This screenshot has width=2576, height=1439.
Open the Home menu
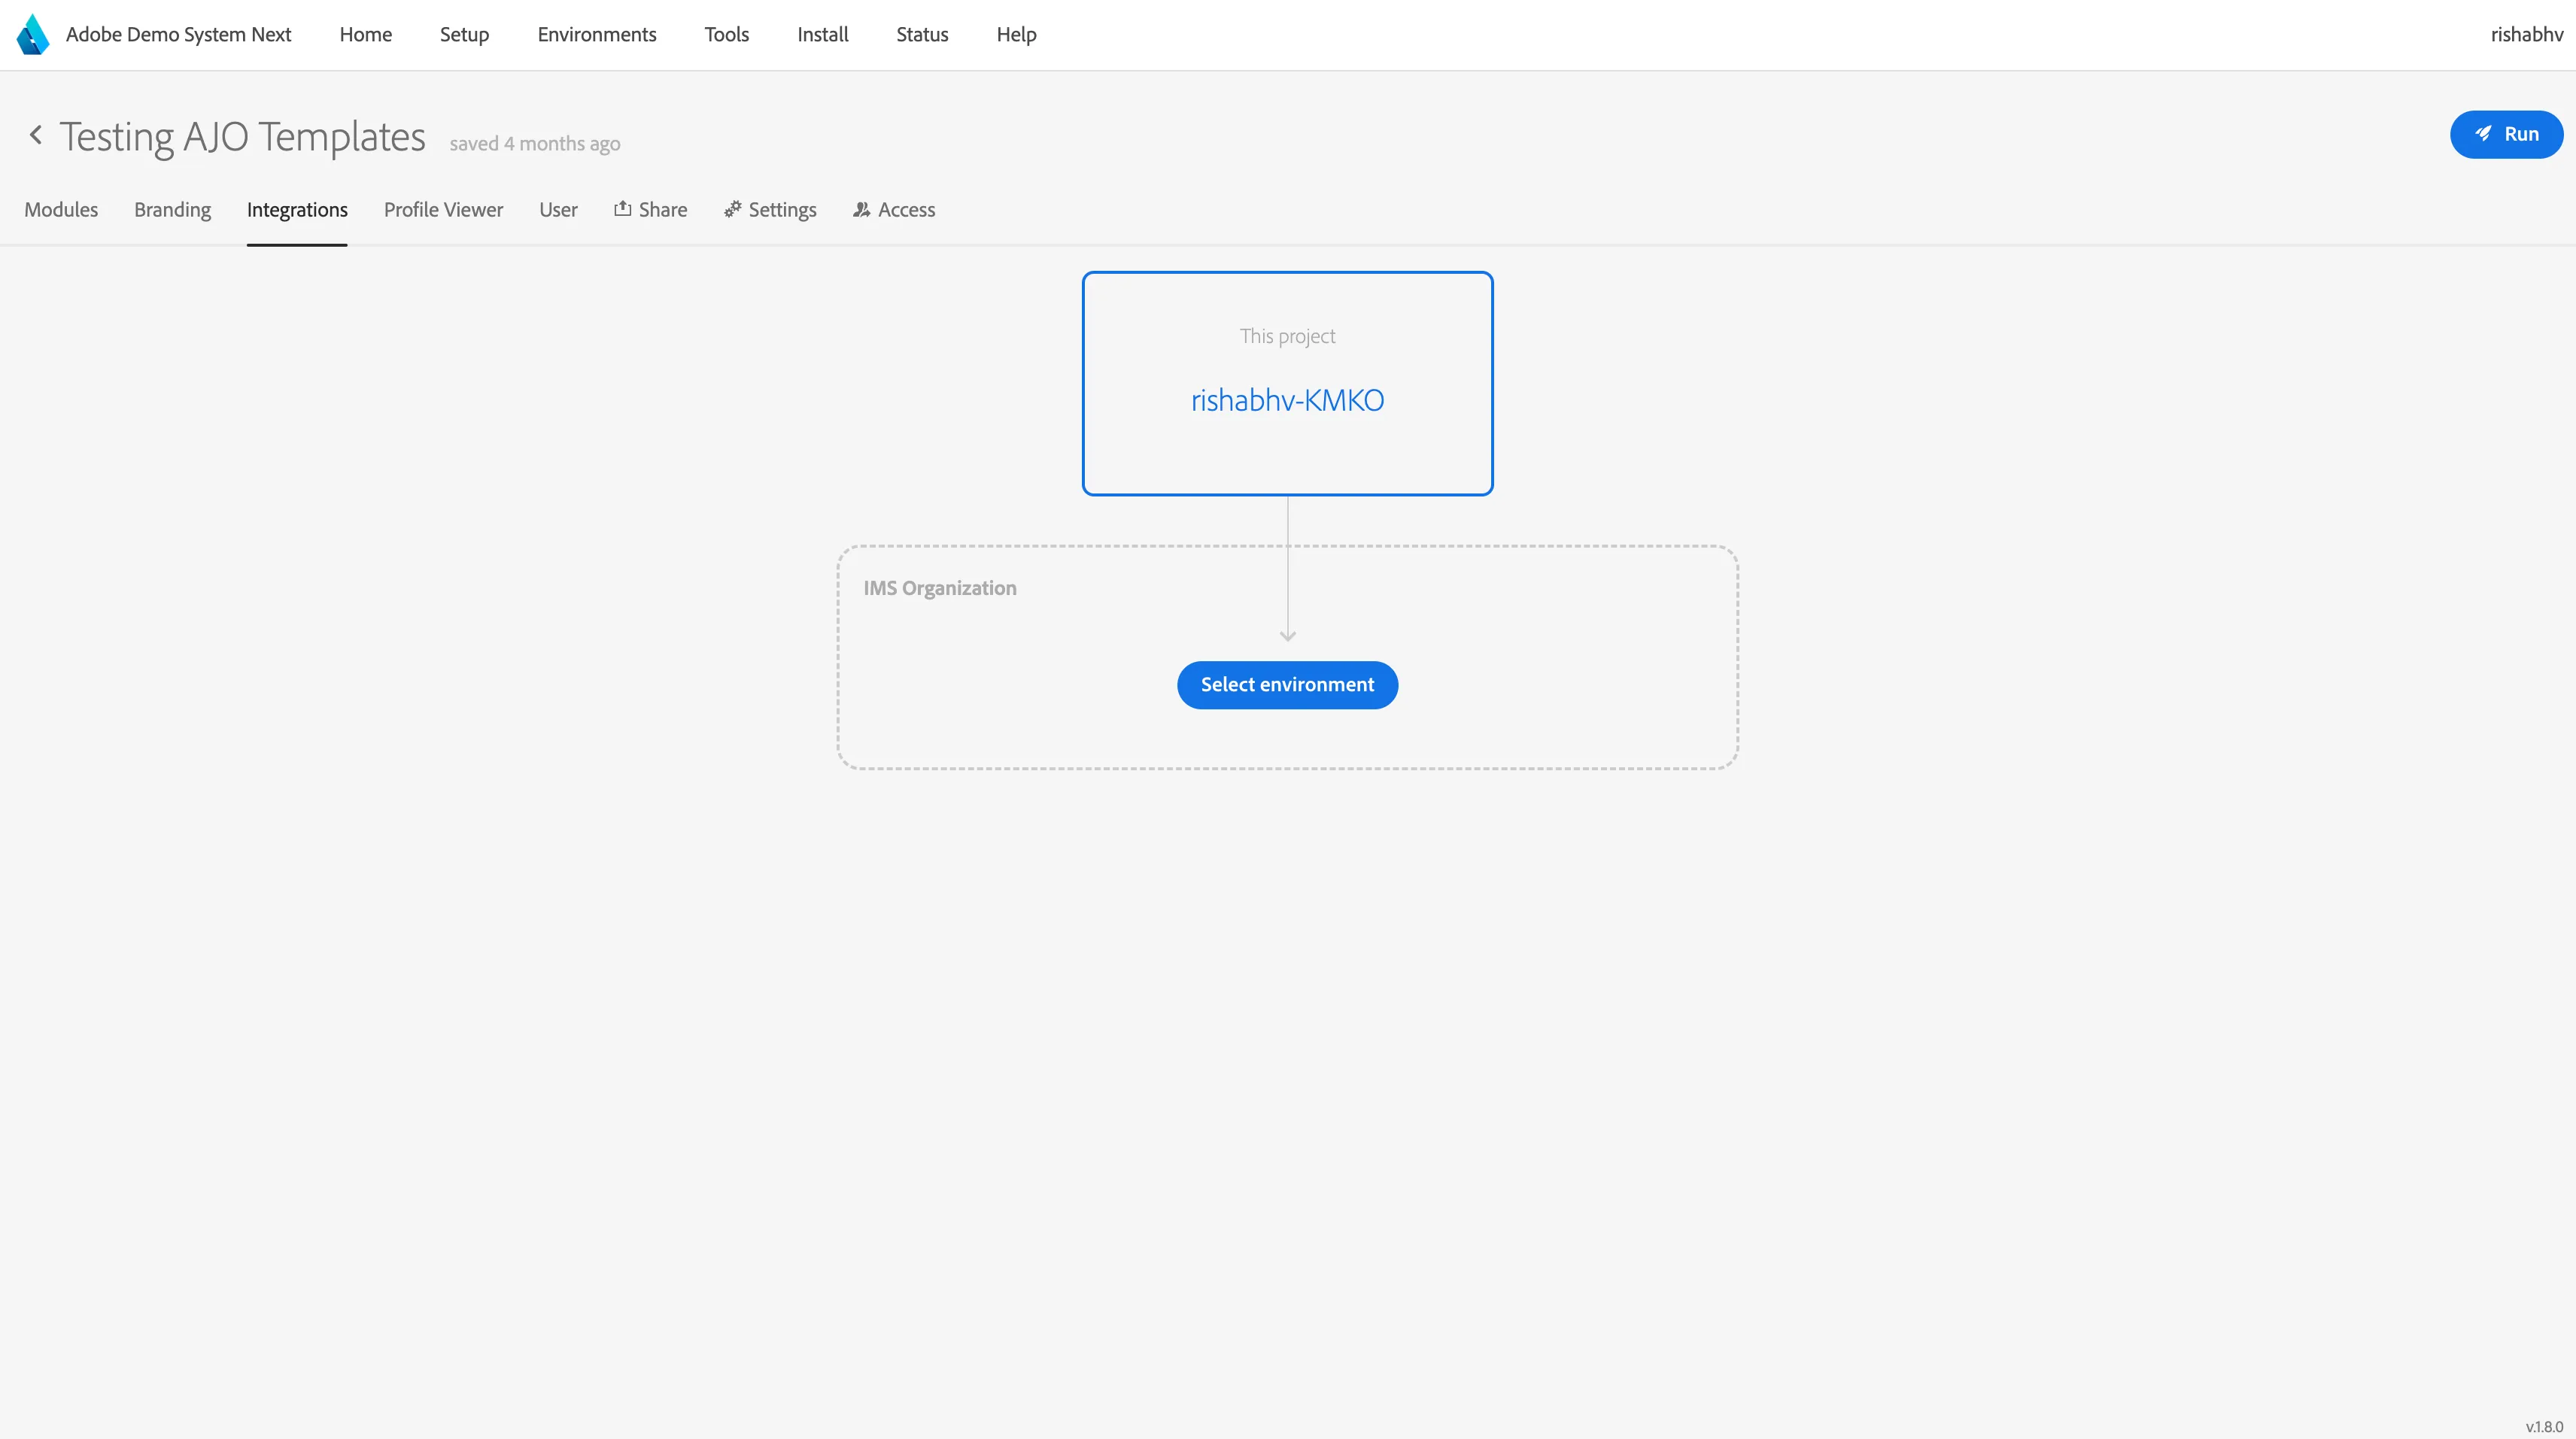pyautogui.click(x=366, y=35)
